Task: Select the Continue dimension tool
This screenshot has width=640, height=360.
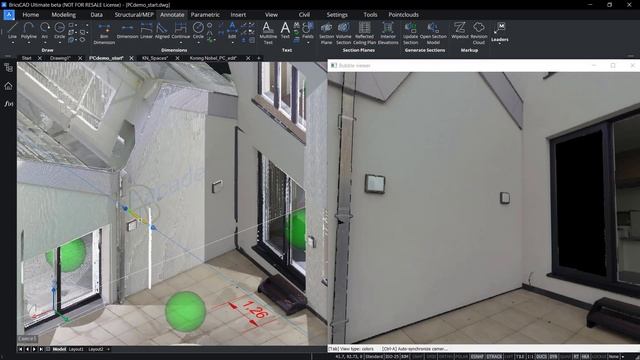Action: point(180,30)
